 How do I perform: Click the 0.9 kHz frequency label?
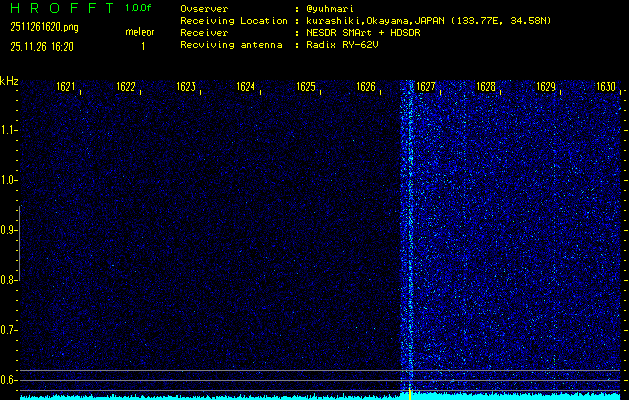click(x=7, y=230)
